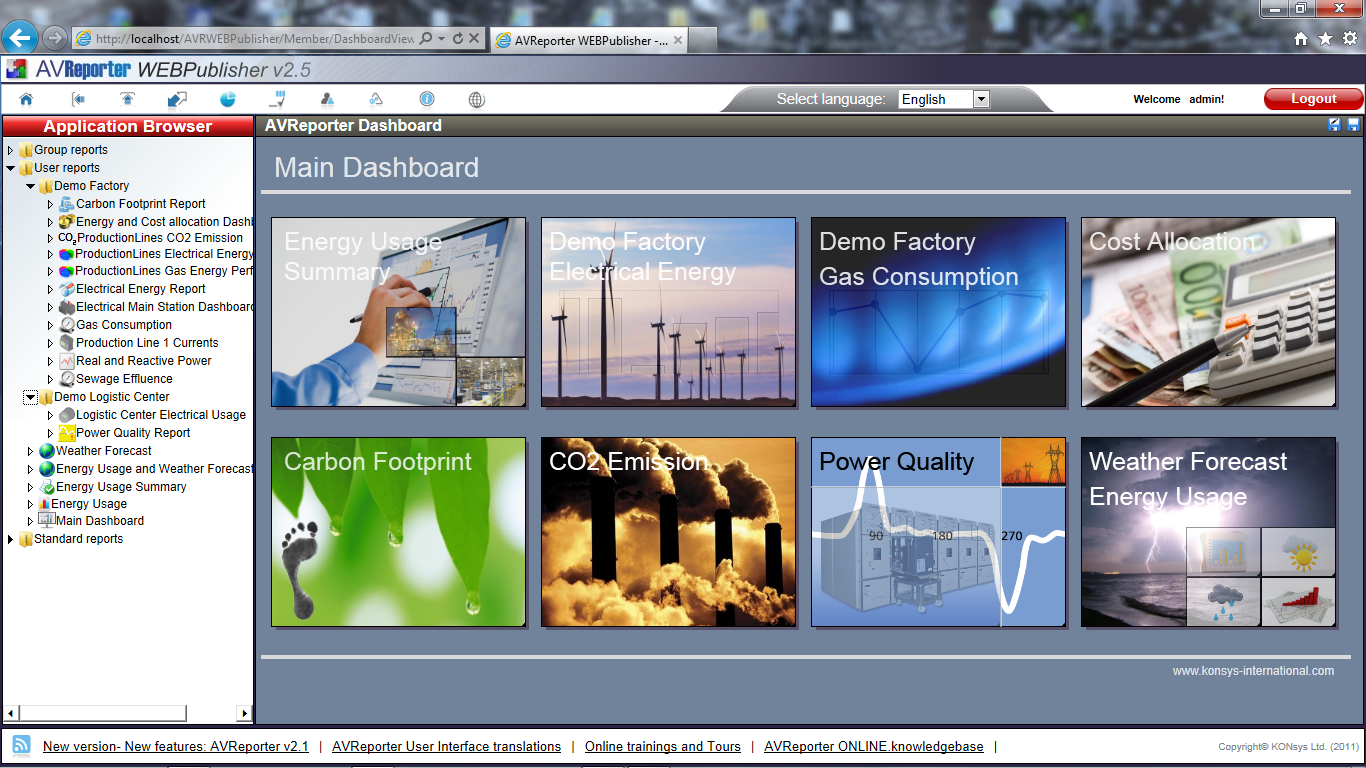1366x768 pixels.
Task: Select Electrical Main Station Dashboard item
Action: tap(165, 307)
